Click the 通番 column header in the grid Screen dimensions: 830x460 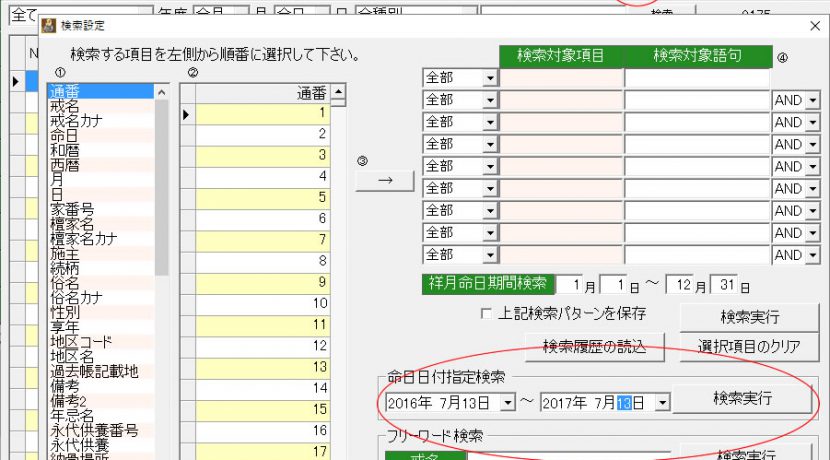[x=263, y=93]
